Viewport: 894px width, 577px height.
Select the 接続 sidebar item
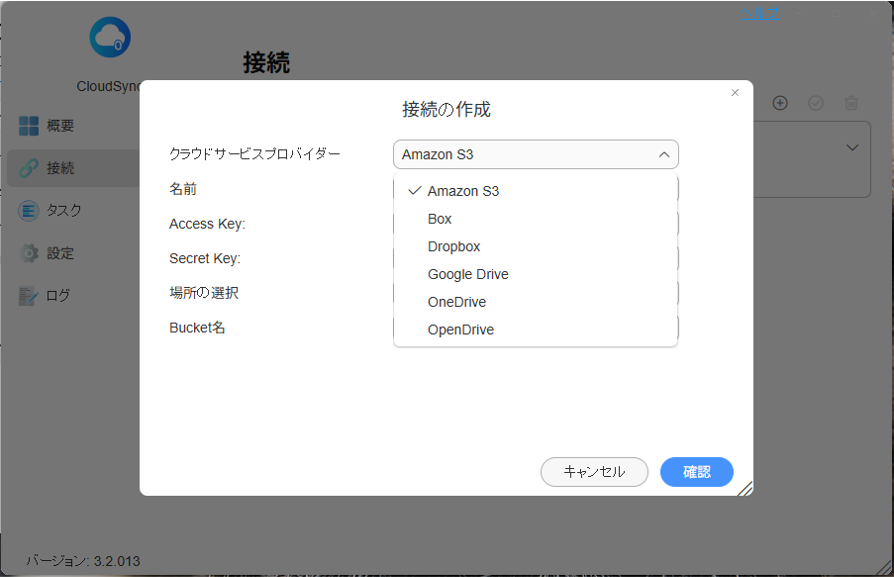pyautogui.click(x=73, y=168)
